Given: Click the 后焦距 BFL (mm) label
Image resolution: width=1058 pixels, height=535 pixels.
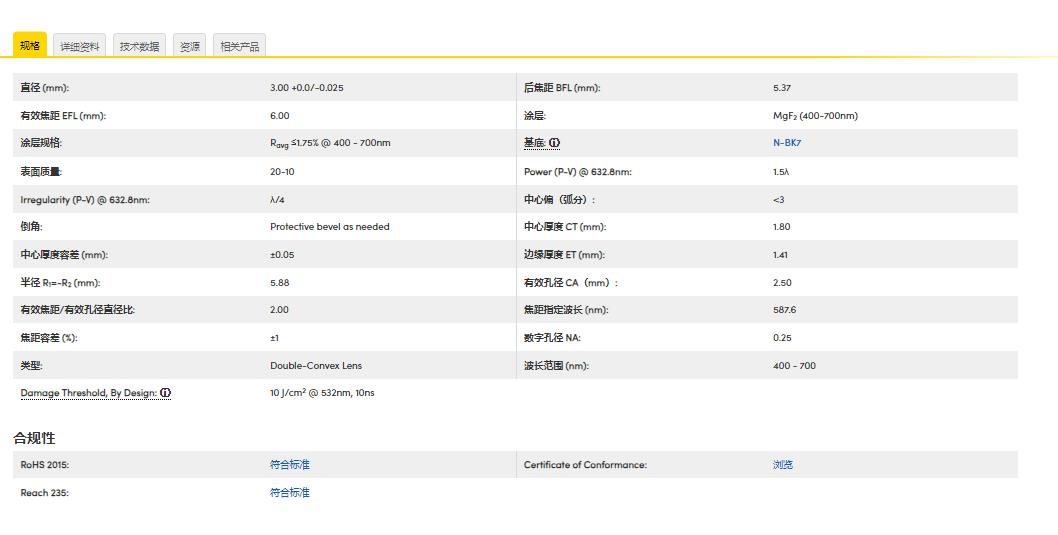Looking at the screenshot, I should click(x=562, y=88).
